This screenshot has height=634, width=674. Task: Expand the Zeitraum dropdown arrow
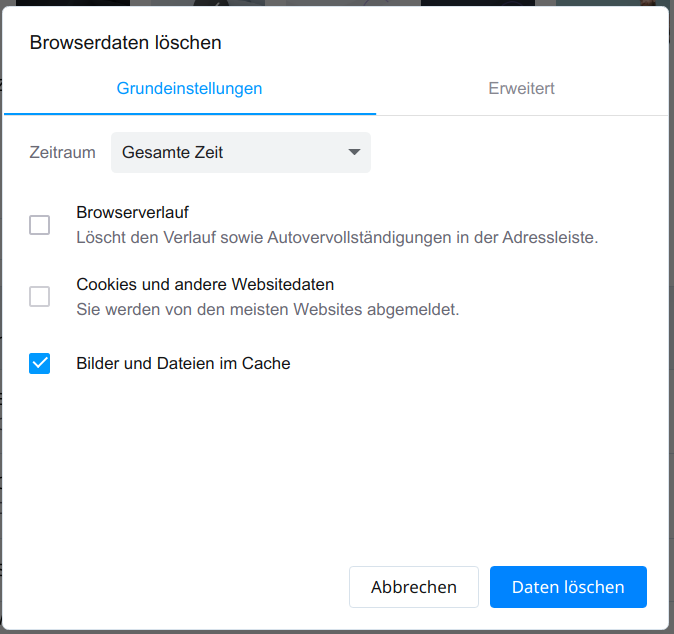coord(354,152)
